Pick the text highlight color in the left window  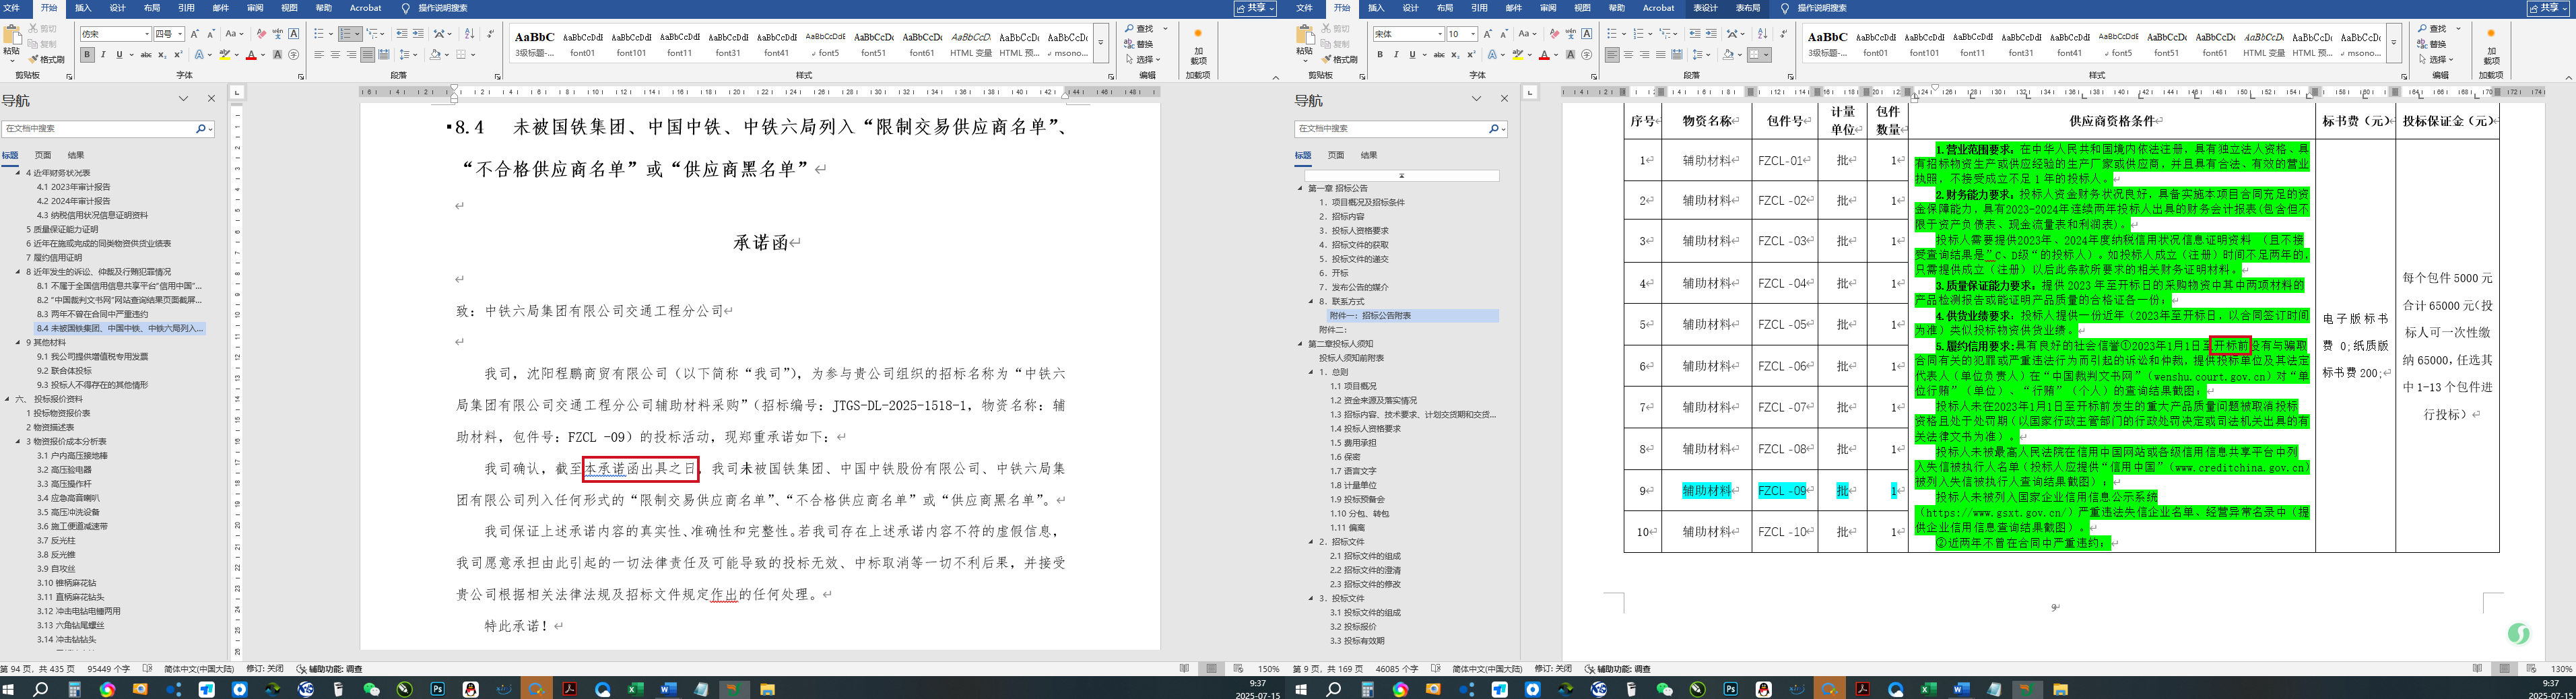click(224, 54)
